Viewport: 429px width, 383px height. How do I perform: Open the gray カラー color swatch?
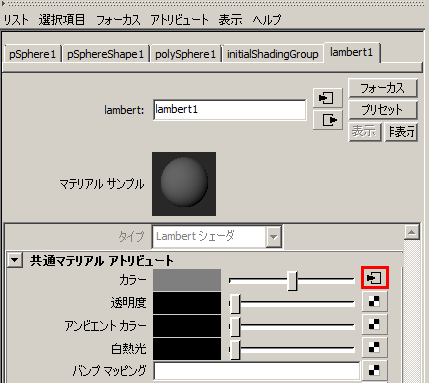pyautogui.click(x=187, y=280)
